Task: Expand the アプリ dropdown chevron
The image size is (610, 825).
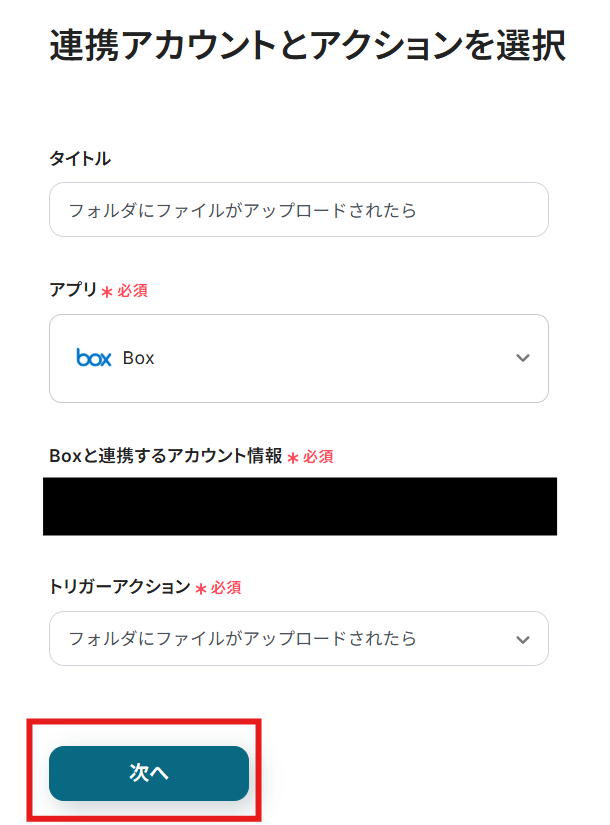Action: [522, 358]
